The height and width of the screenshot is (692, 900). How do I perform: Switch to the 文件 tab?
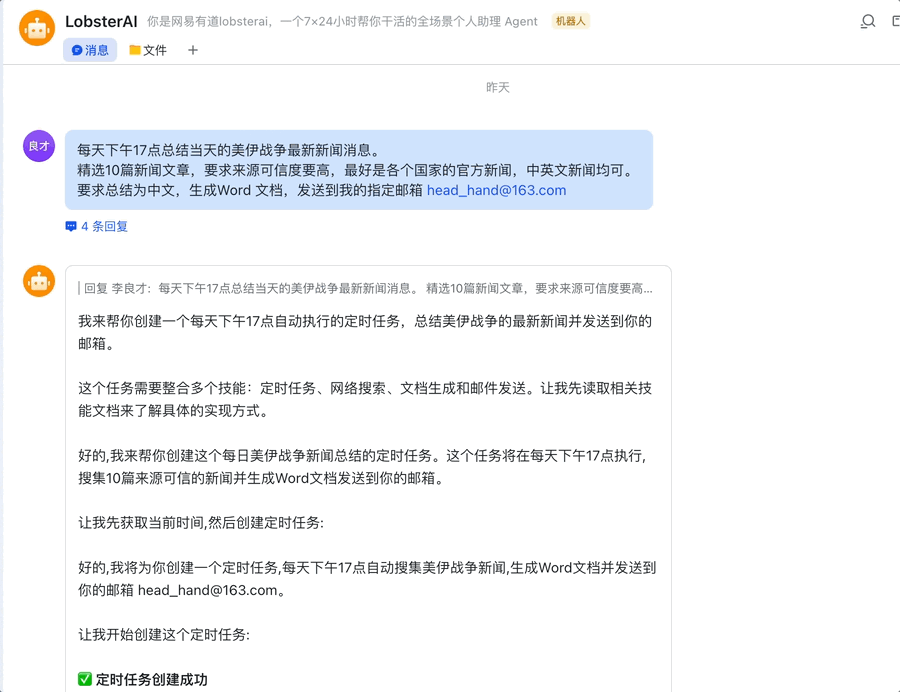coord(147,49)
